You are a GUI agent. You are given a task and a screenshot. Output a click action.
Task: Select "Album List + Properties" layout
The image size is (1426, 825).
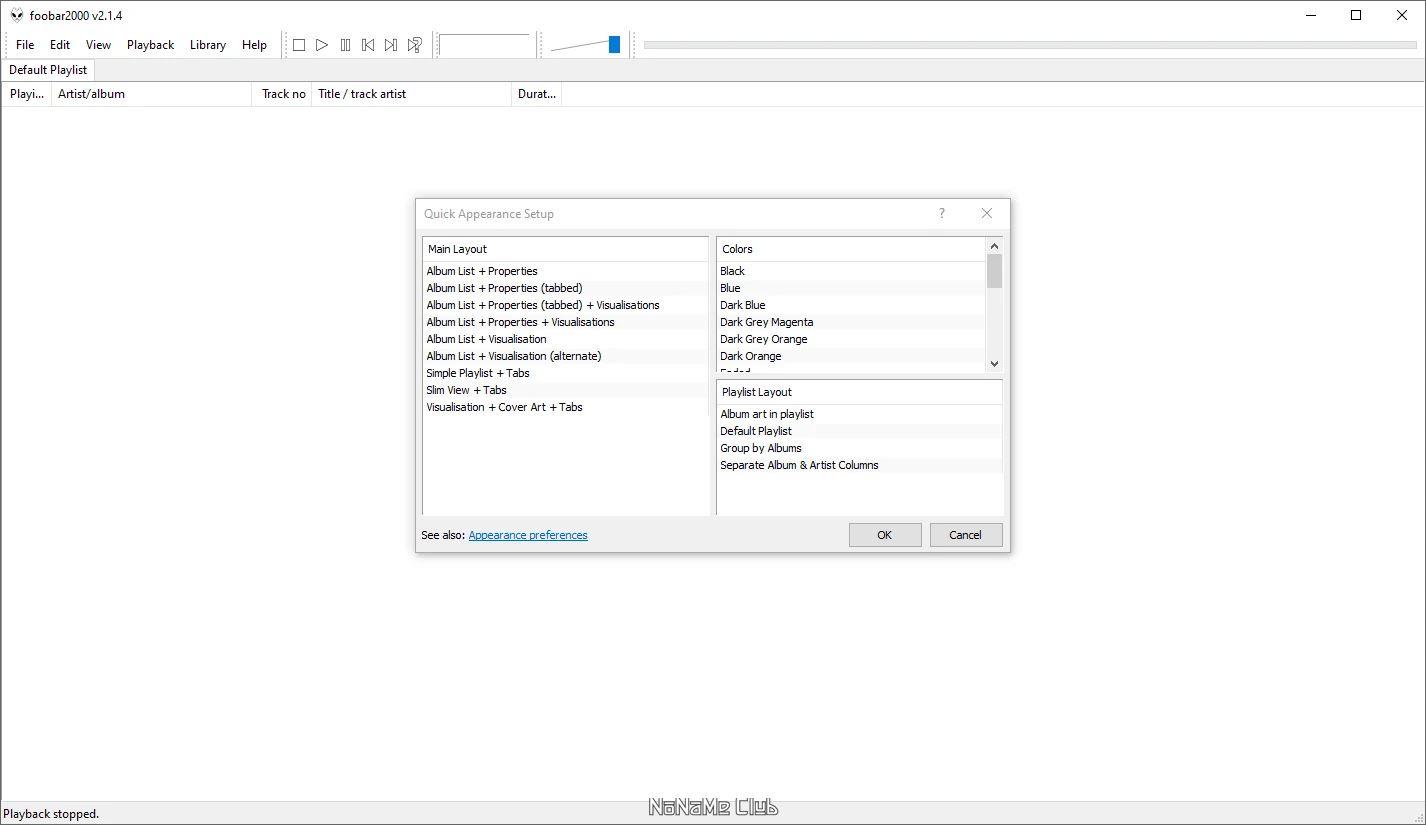click(565, 271)
